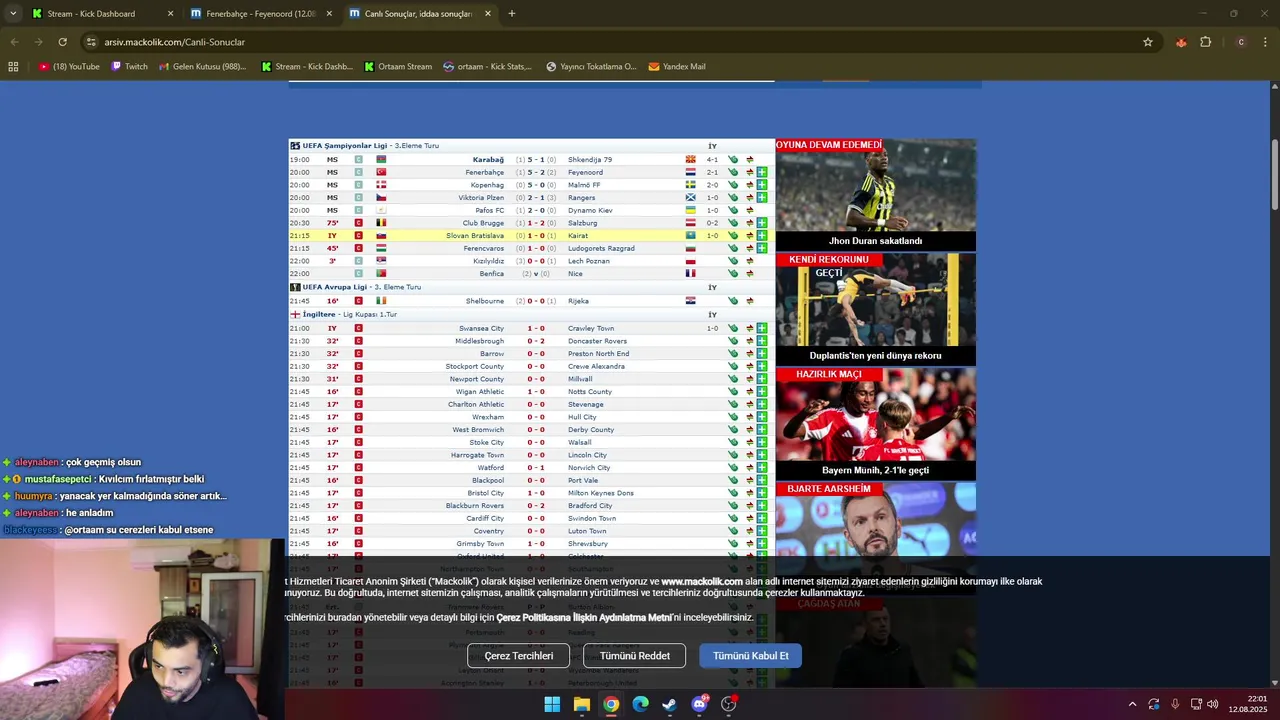Click the Çerez Tercihleri button
1280x720 pixels.
pos(518,656)
